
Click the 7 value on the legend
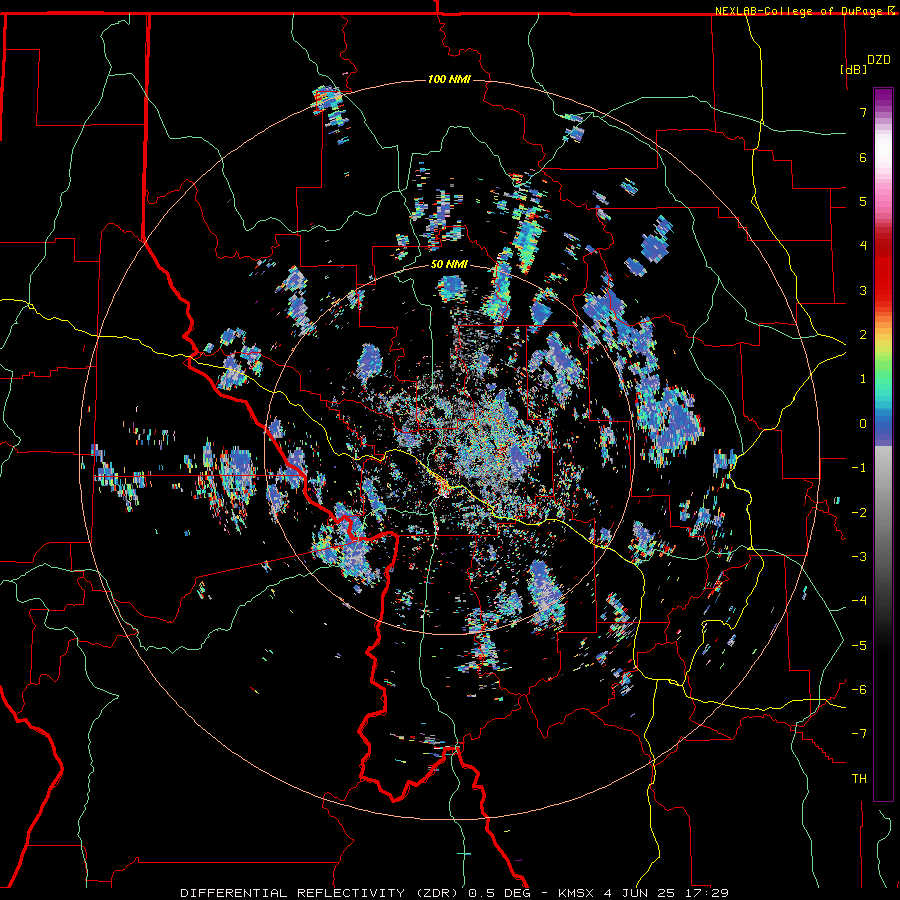coord(863,112)
